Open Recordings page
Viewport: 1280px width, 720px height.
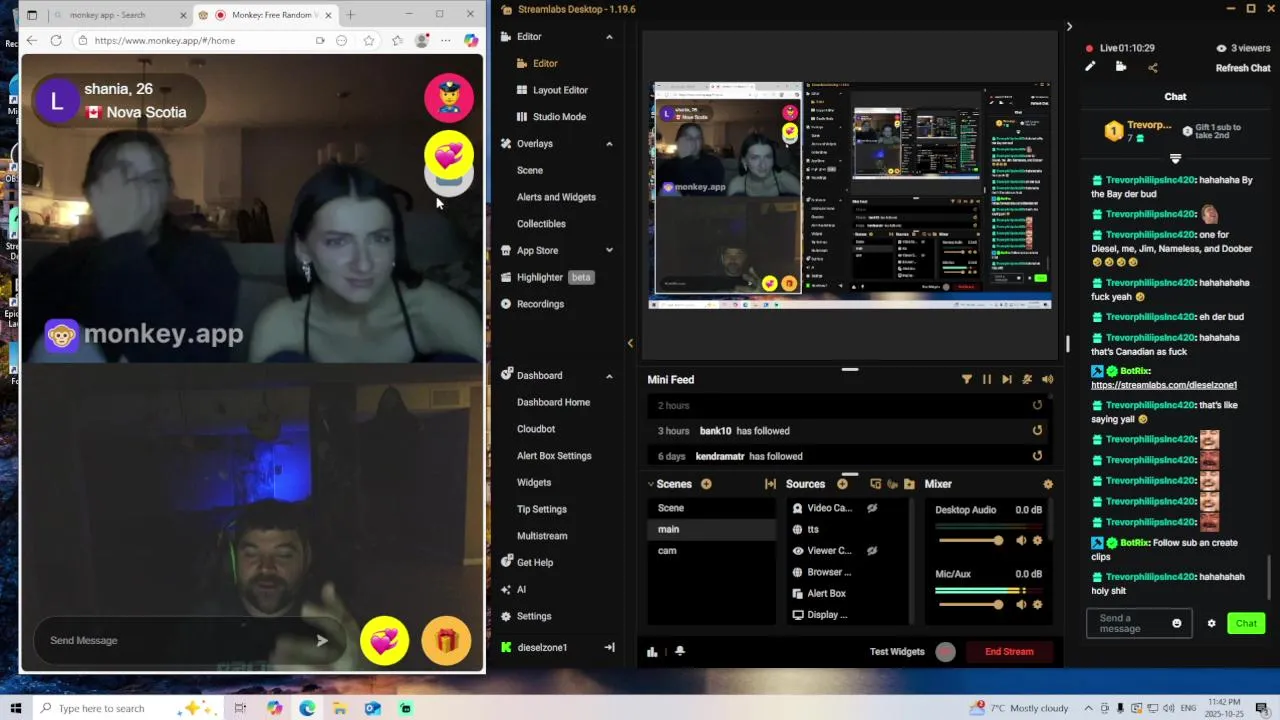click(x=540, y=304)
